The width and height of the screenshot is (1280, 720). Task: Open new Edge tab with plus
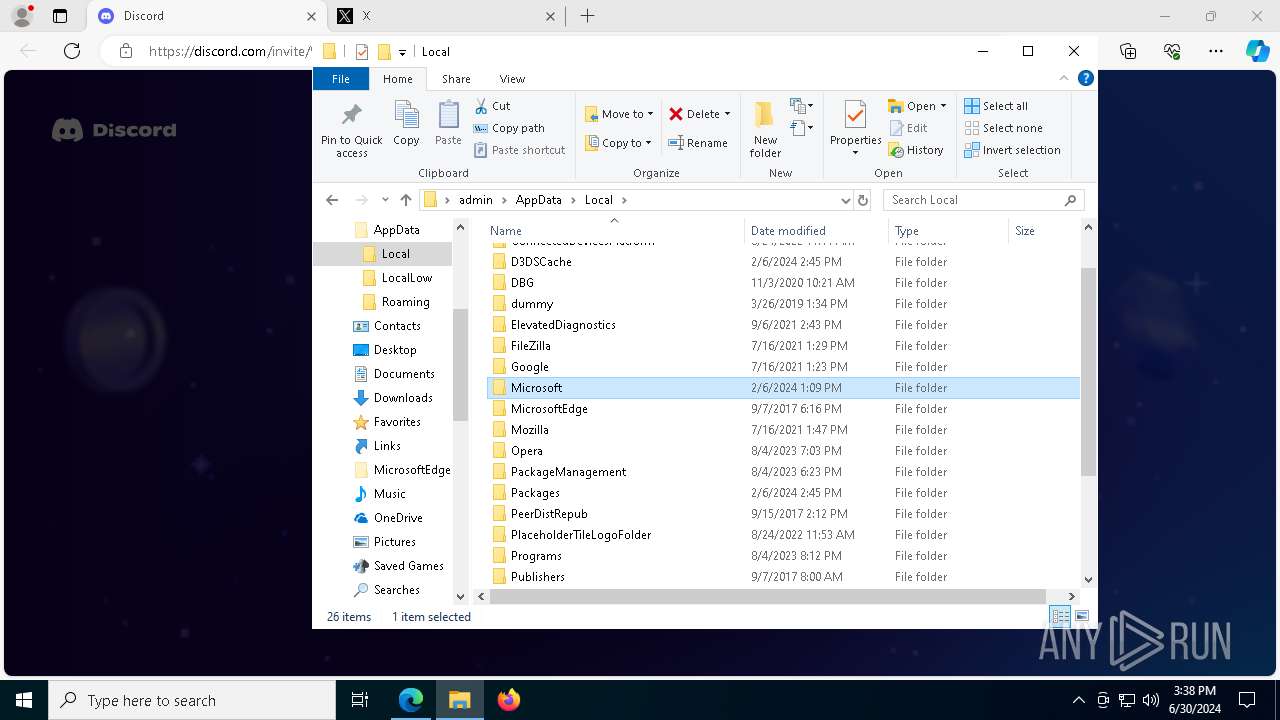click(x=587, y=16)
